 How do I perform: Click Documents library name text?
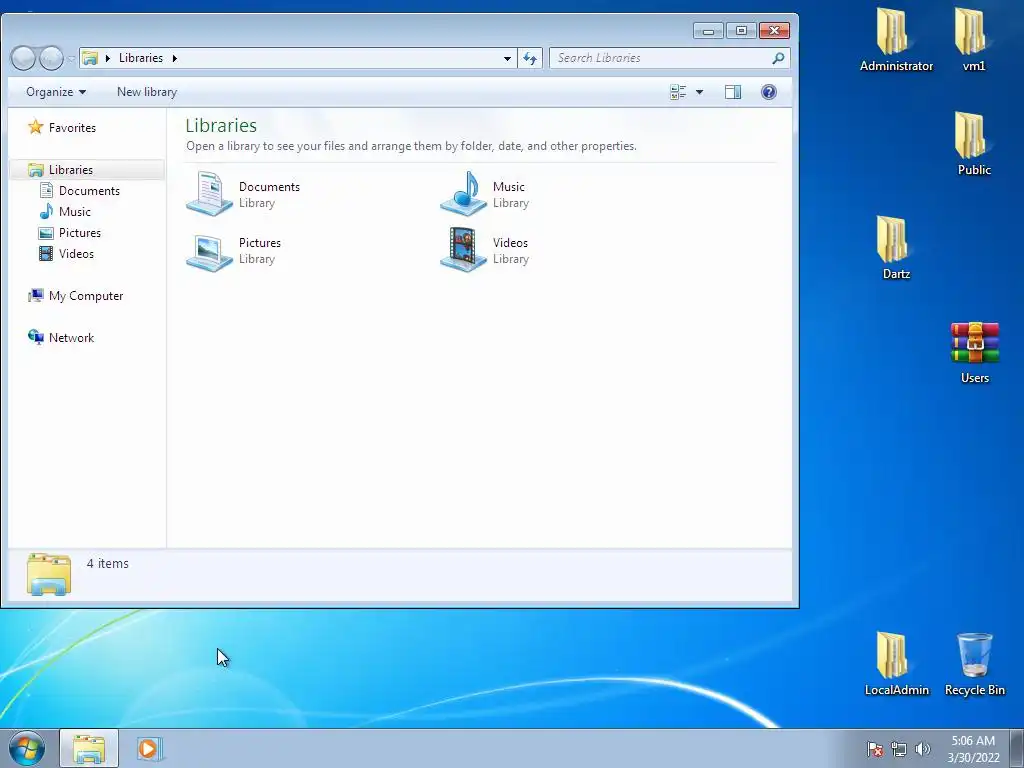(x=269, y=187)
